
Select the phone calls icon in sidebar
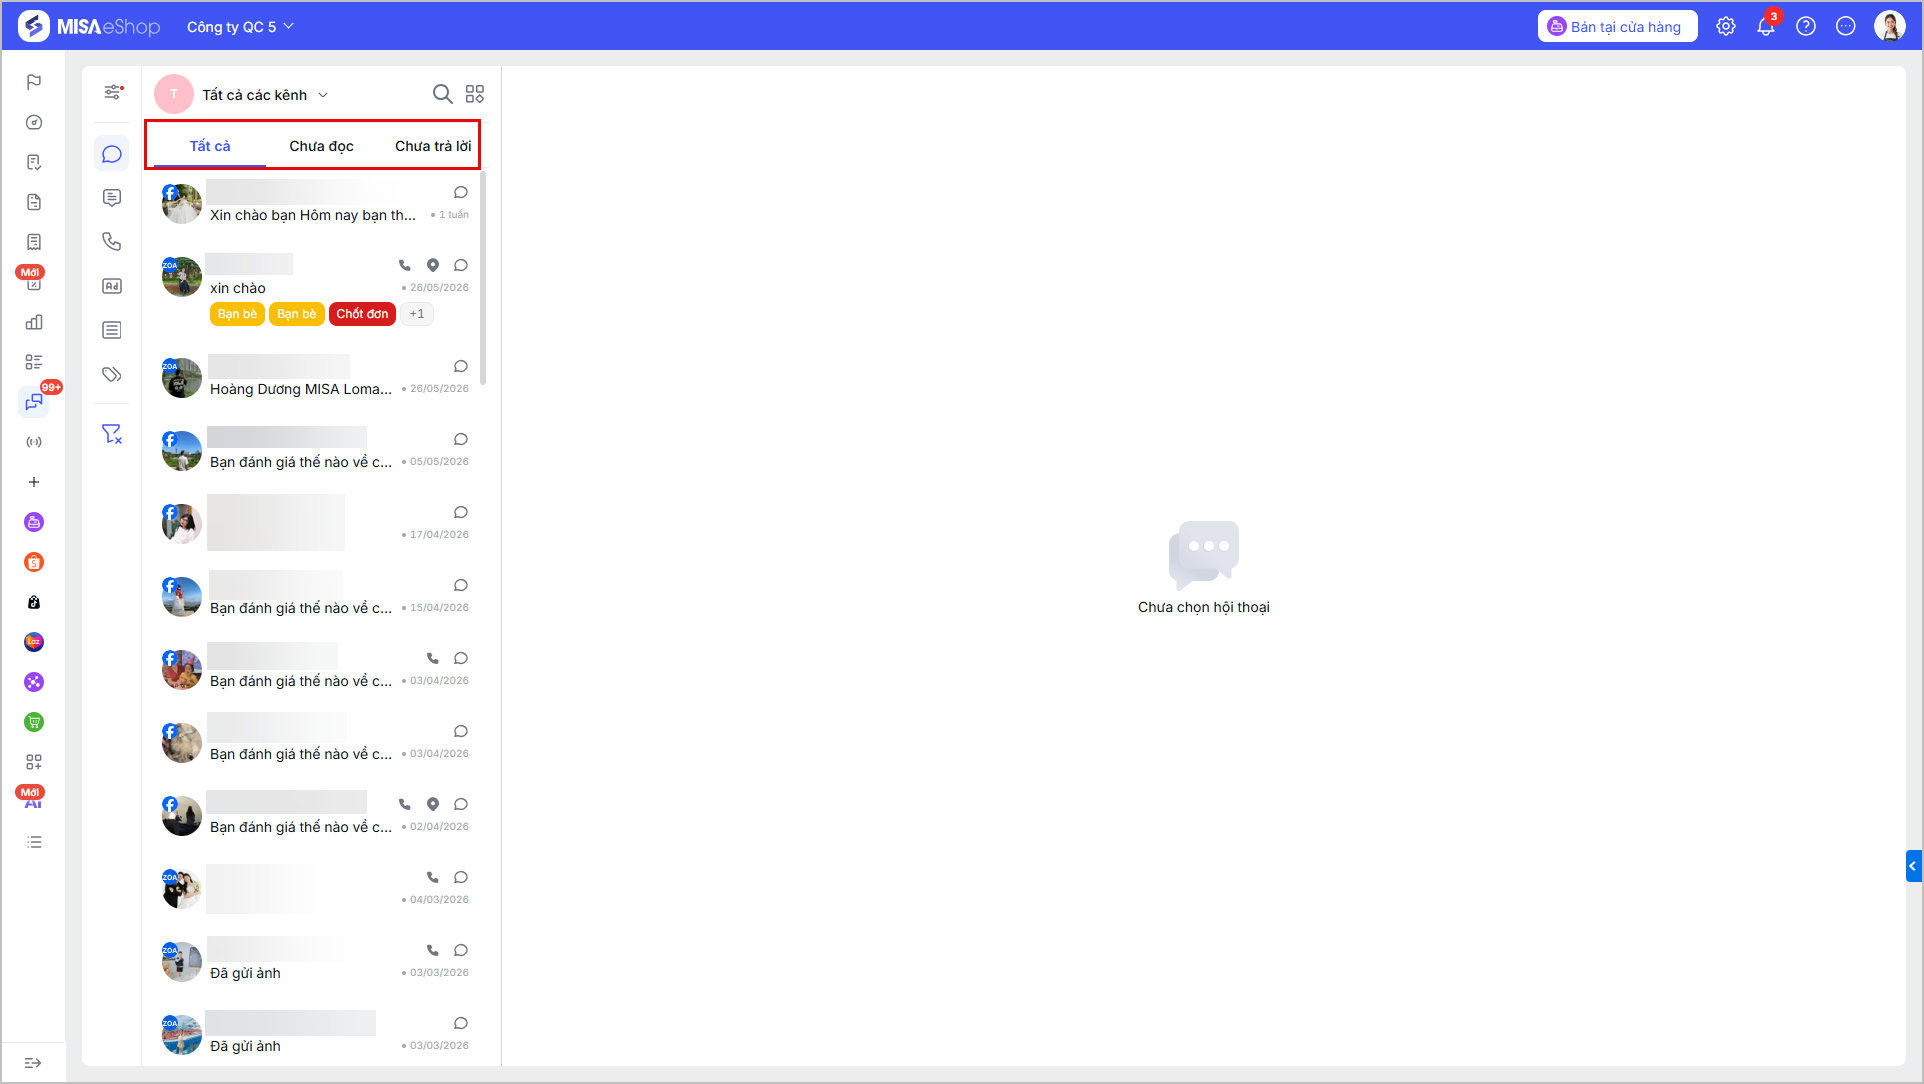click(x=112, y=242)
